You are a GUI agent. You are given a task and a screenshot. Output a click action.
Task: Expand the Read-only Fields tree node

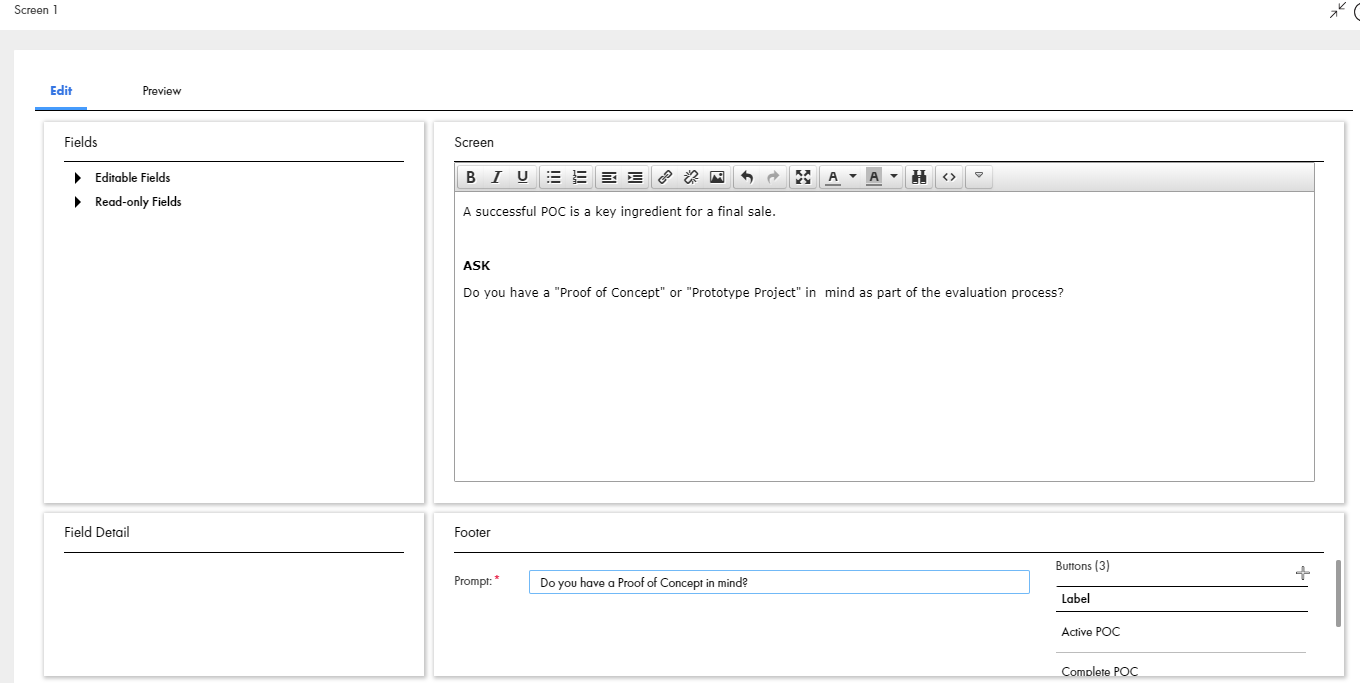[78, 202]
